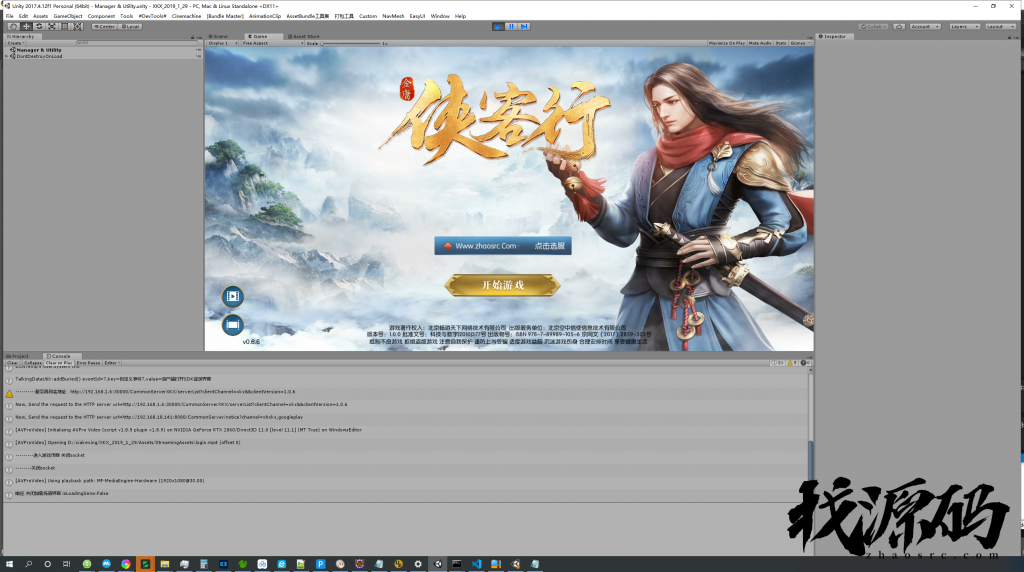Select the warning log entry in Console

[x=405, y=392]
